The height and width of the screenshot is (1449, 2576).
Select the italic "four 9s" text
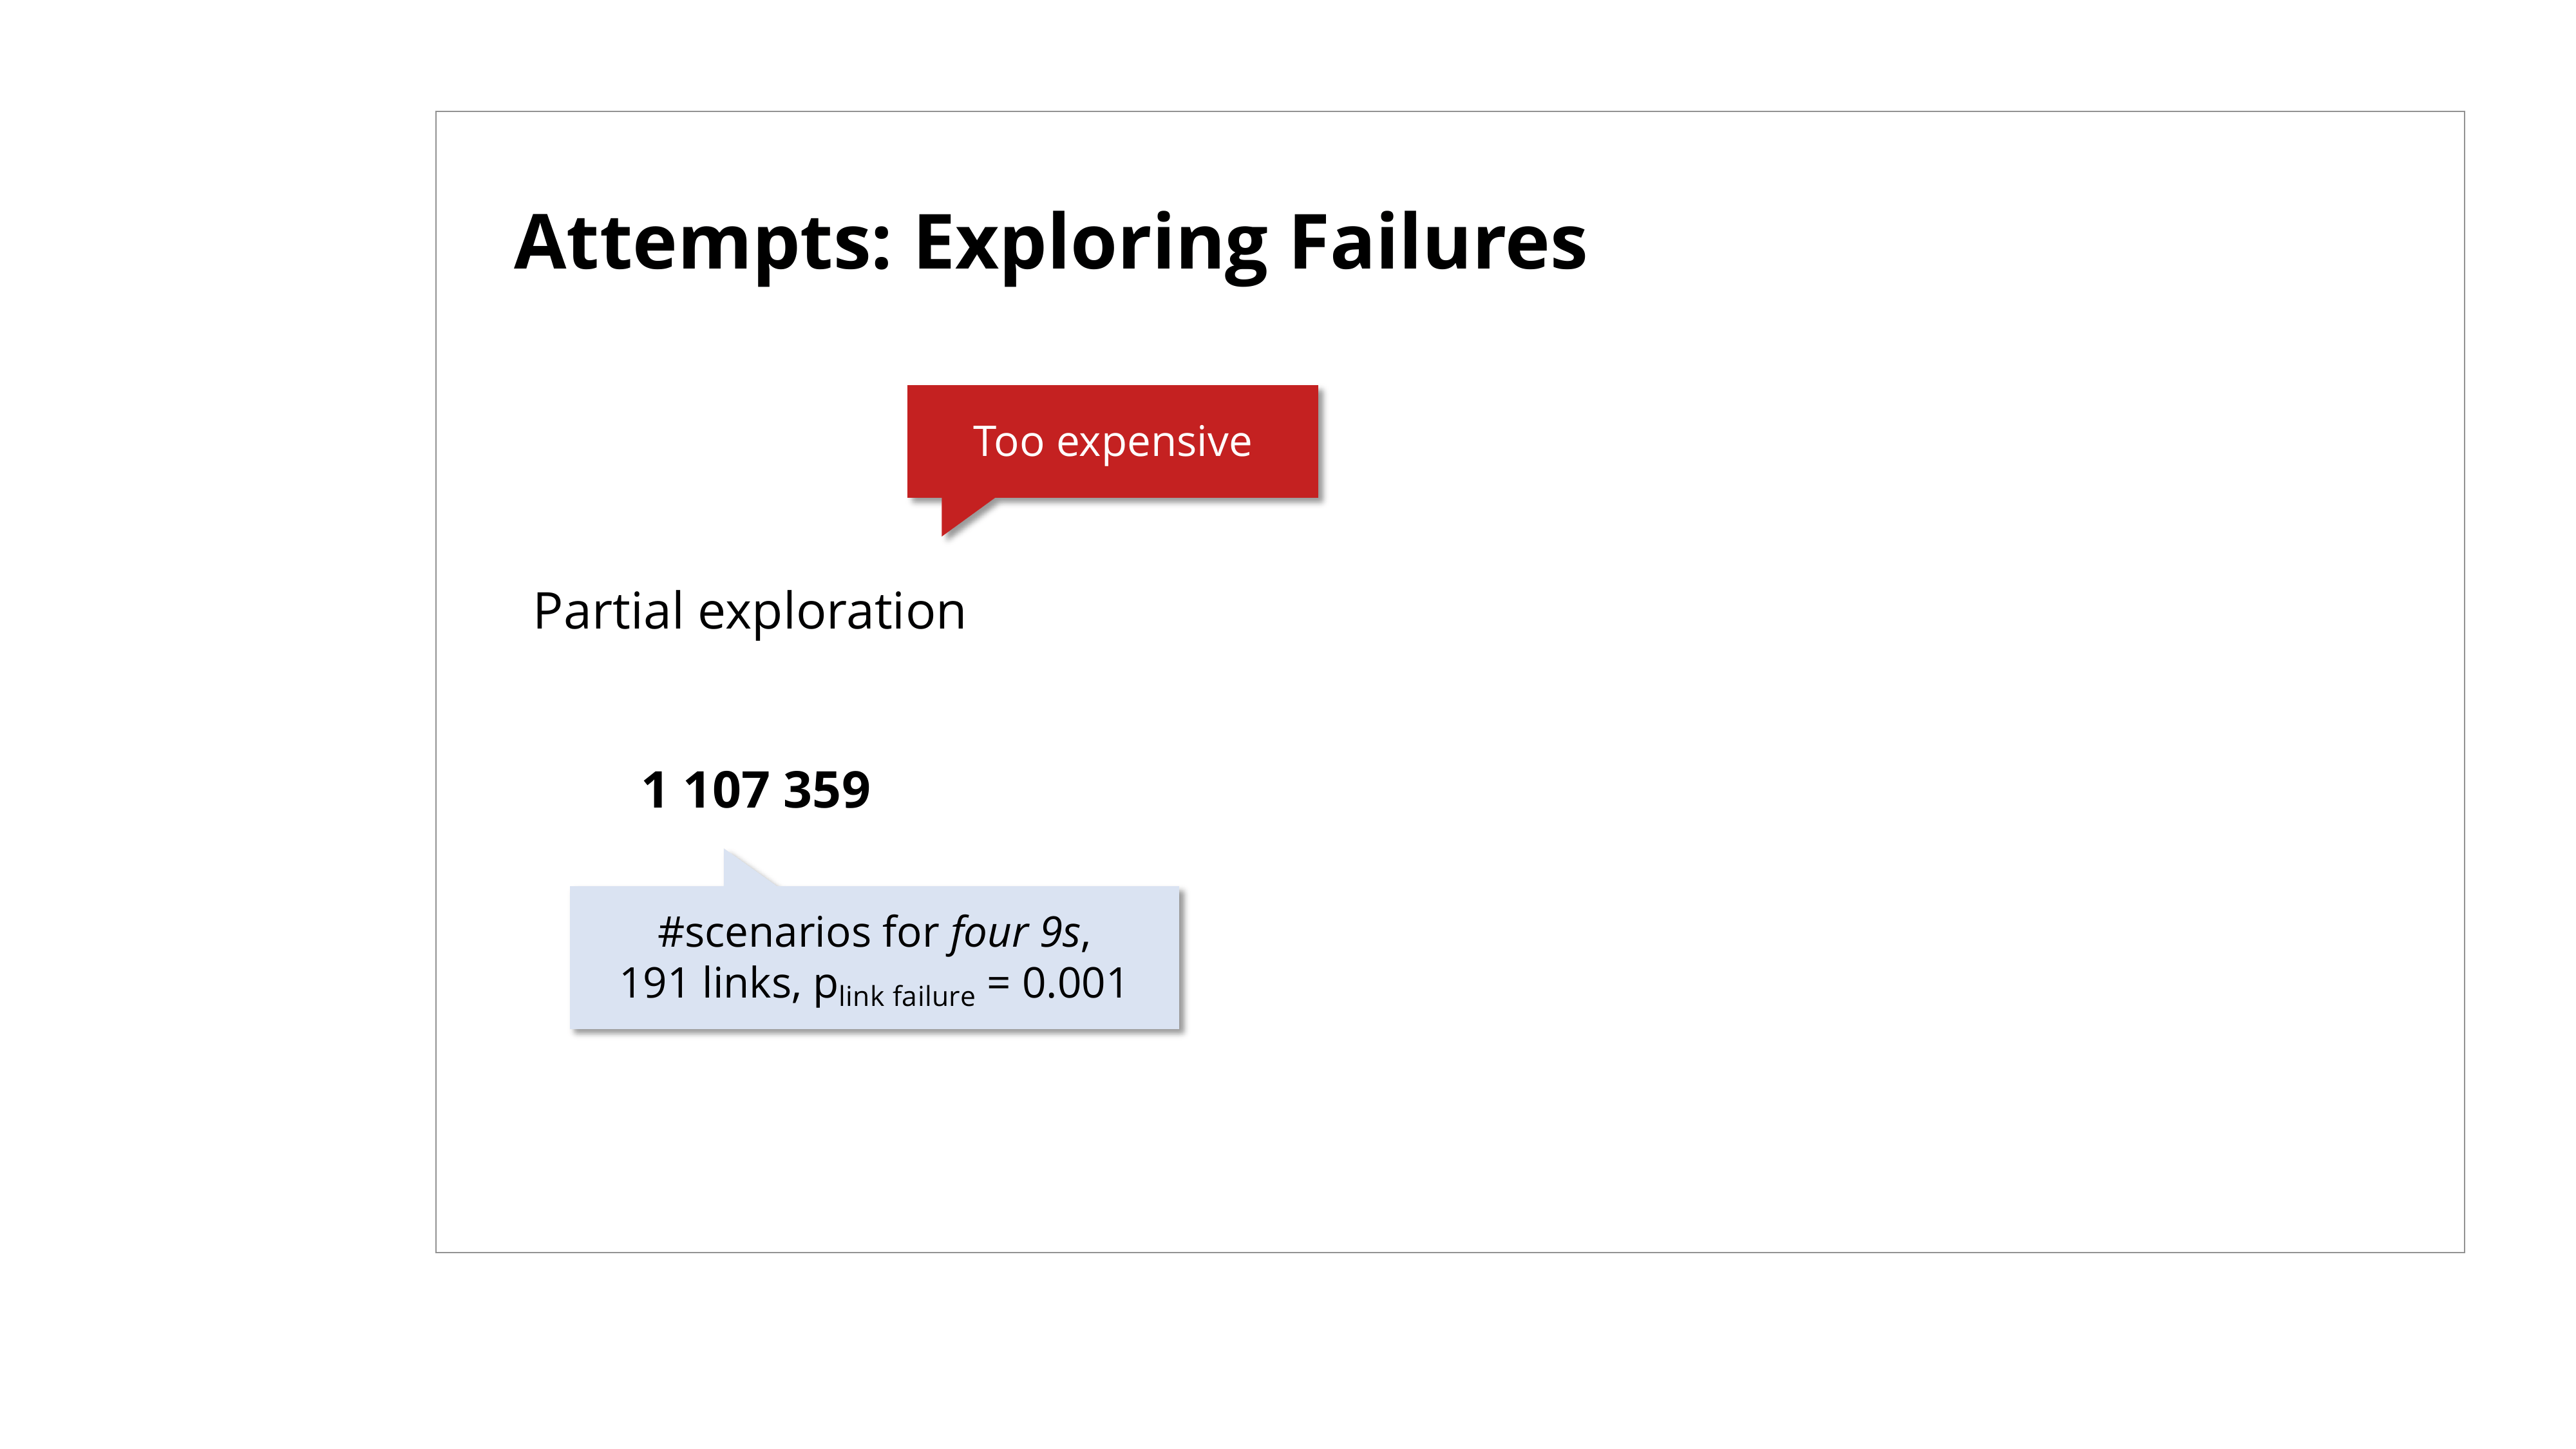[1016, 932]
